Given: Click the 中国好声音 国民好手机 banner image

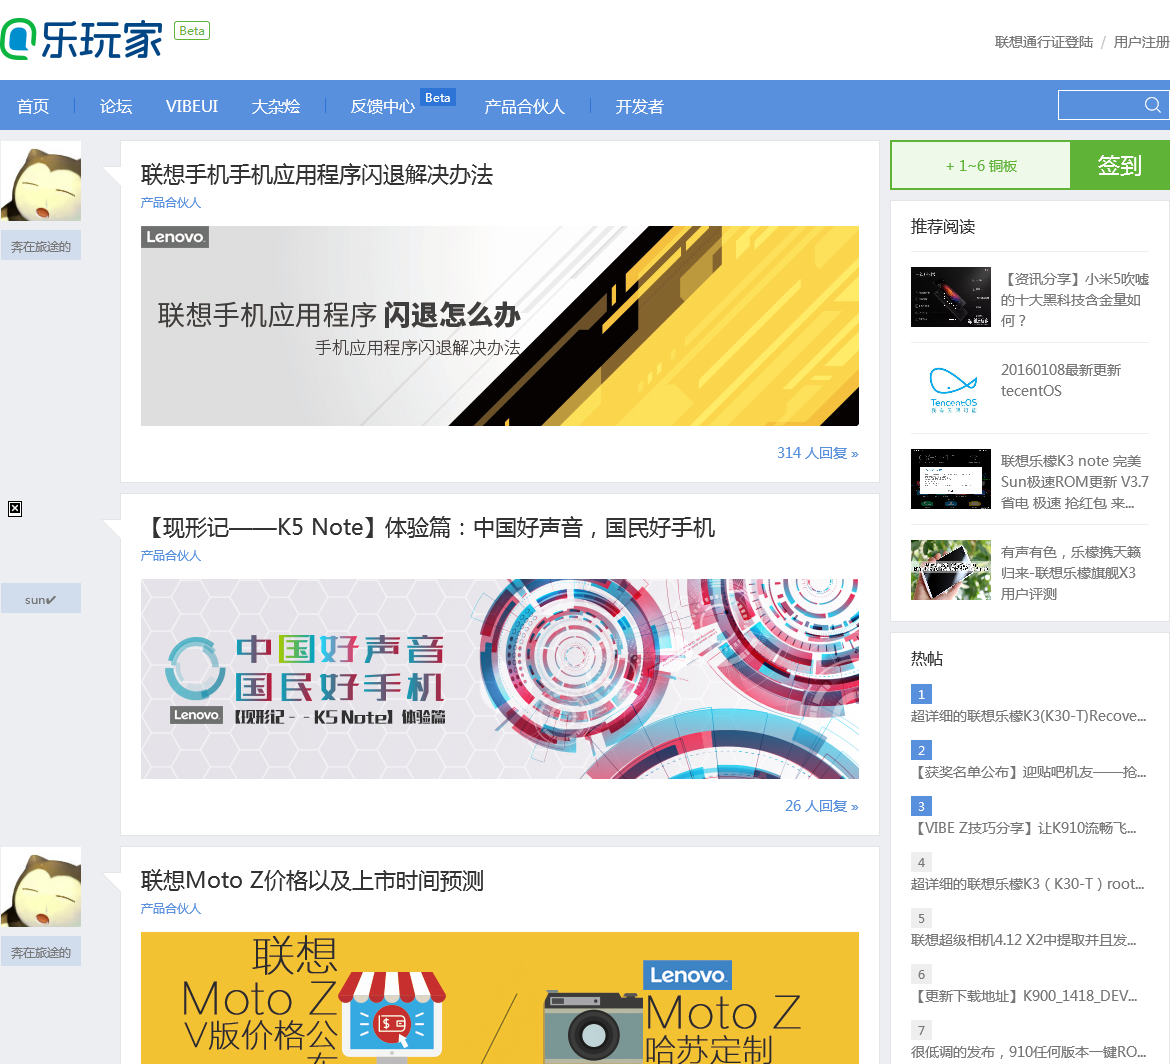Looking at the screenshot, I should click(x=500, y=679).
